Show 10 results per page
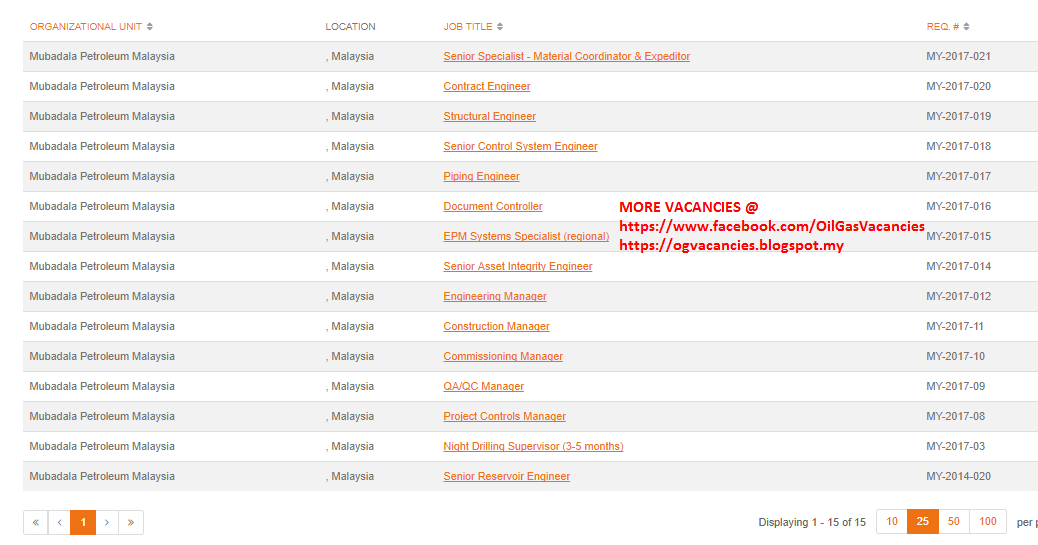1038x545 pixels. point(892,522)
